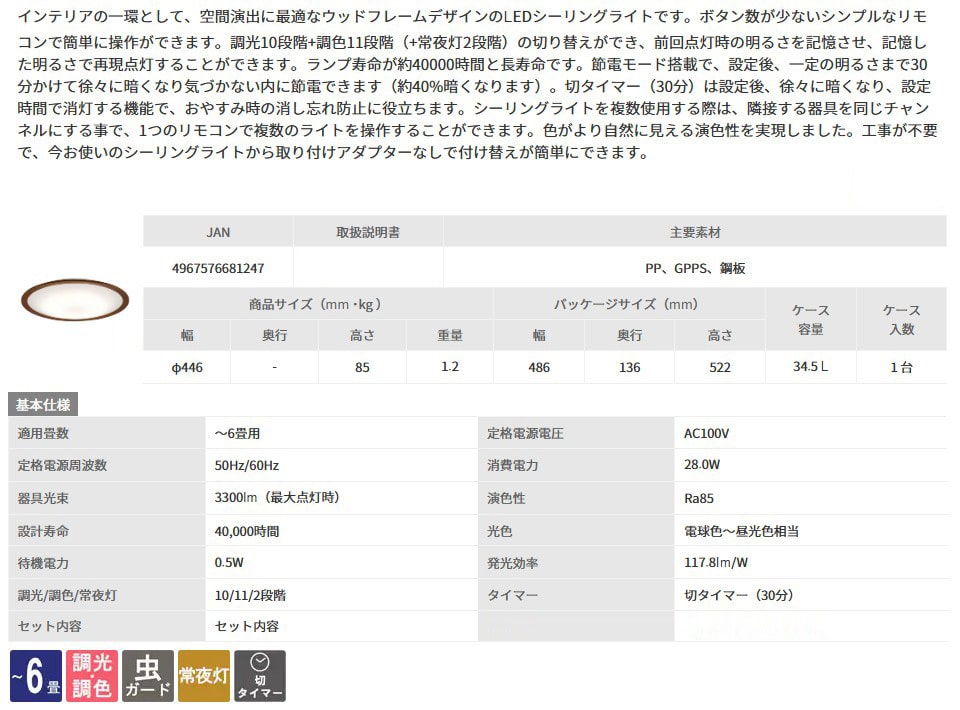Click the empty cell under 取扱説明書

pos(368,268)
